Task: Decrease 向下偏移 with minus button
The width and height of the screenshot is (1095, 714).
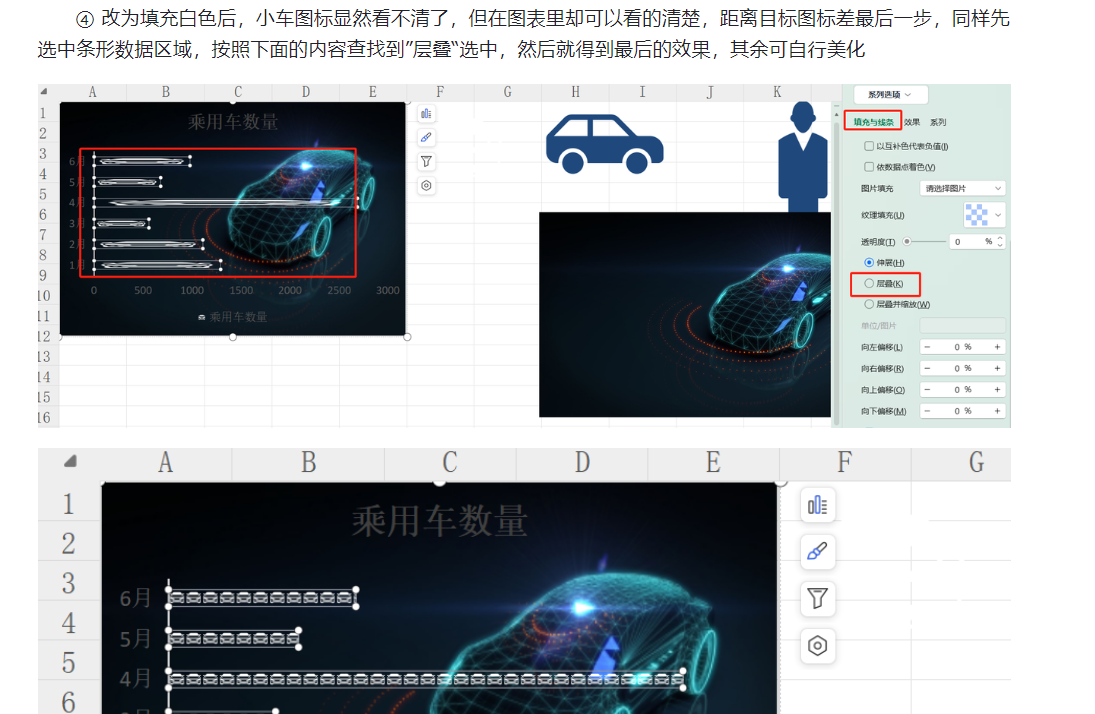Action: pos(927,411)
